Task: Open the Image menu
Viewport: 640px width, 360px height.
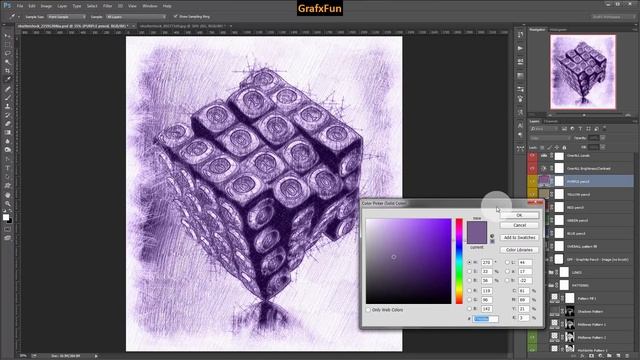Action: (46, 6)
